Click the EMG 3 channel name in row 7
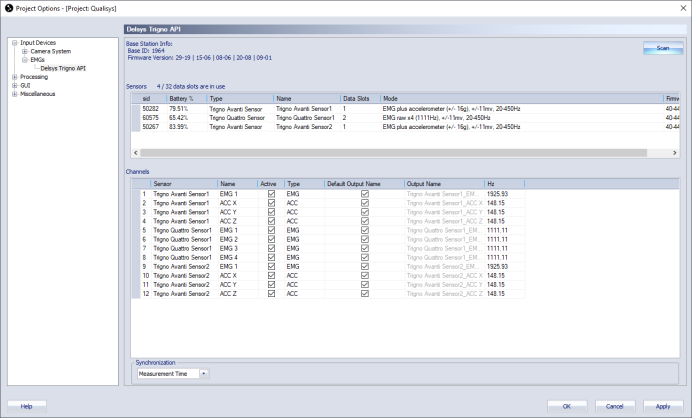 [229, 249]
